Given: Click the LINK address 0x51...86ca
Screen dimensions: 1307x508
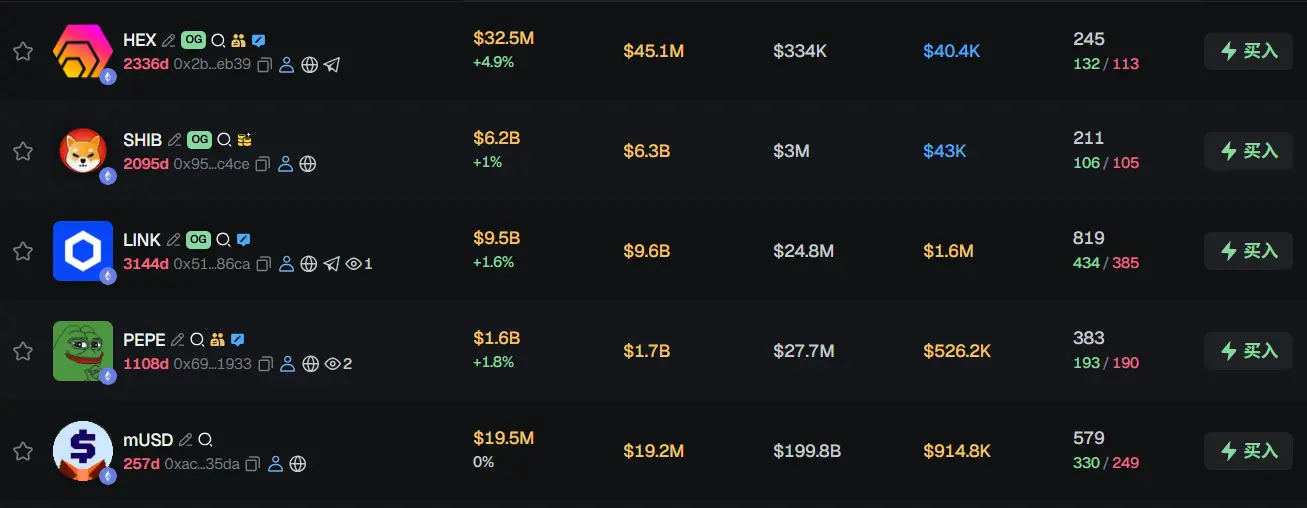Looking at the screenshot, I should 211,264.
